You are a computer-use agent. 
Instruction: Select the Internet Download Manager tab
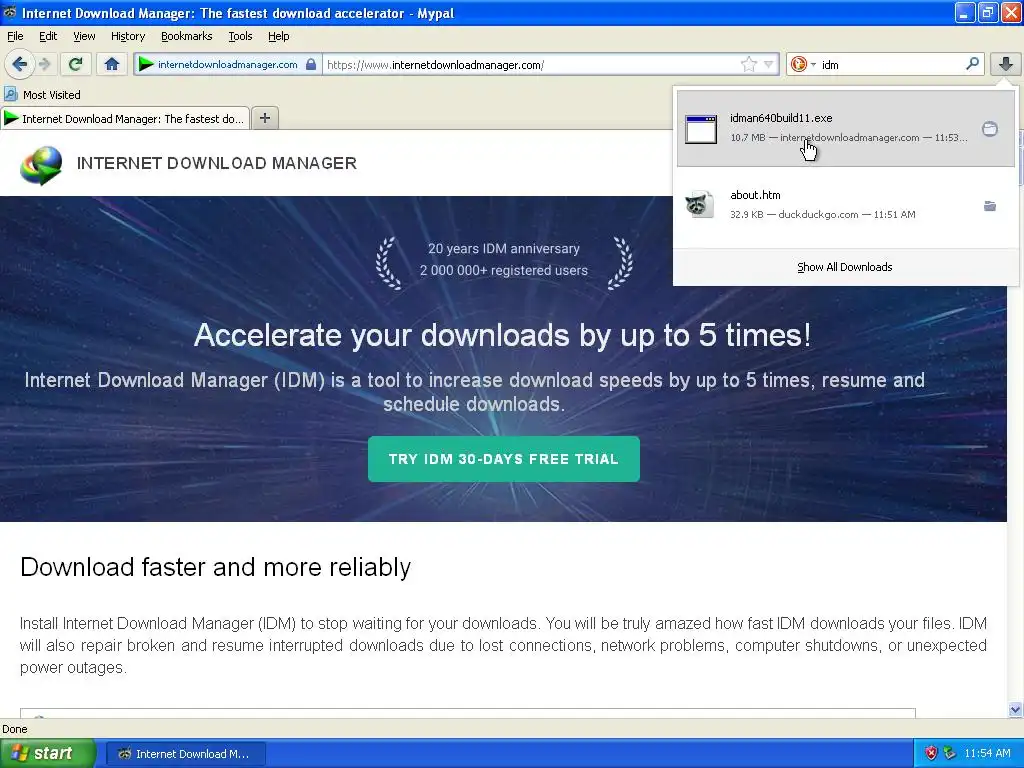click(x=125, y=118)
